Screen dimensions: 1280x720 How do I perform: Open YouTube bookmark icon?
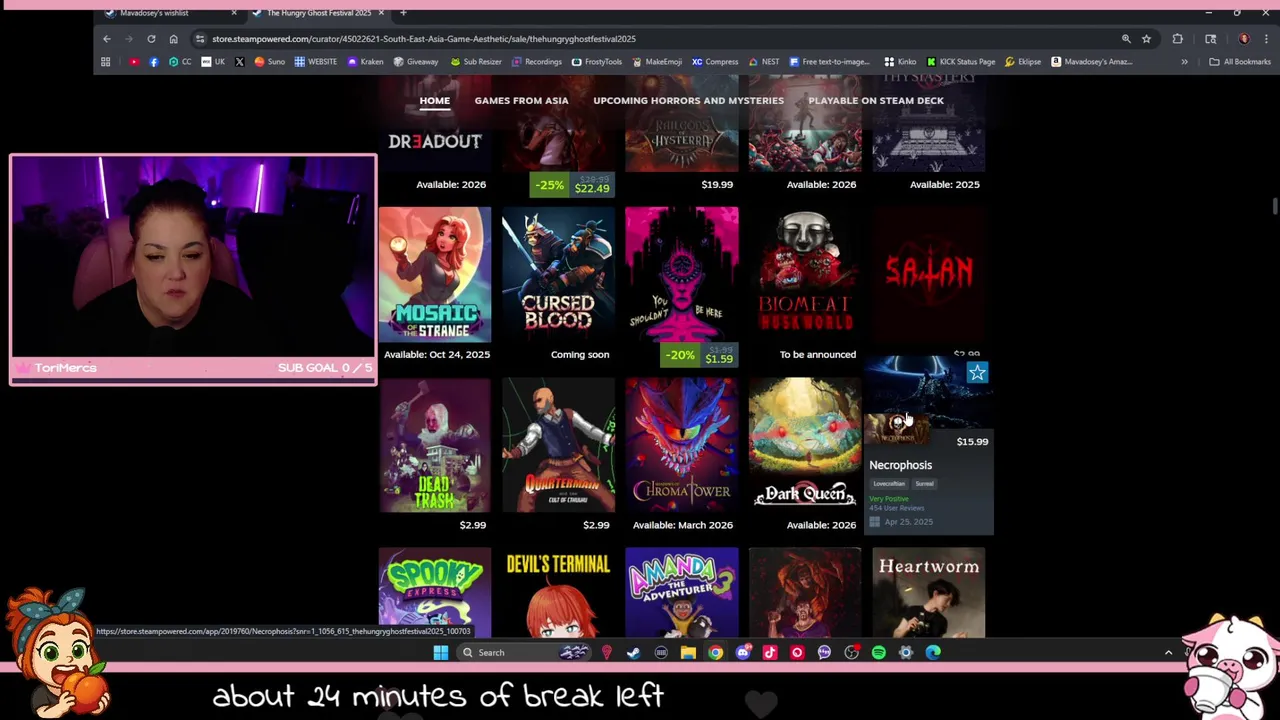tap(134, 62)
